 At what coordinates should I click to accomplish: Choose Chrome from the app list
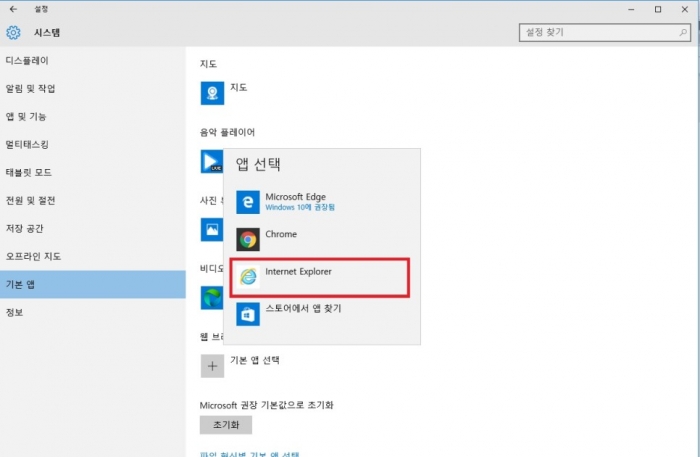321,239
